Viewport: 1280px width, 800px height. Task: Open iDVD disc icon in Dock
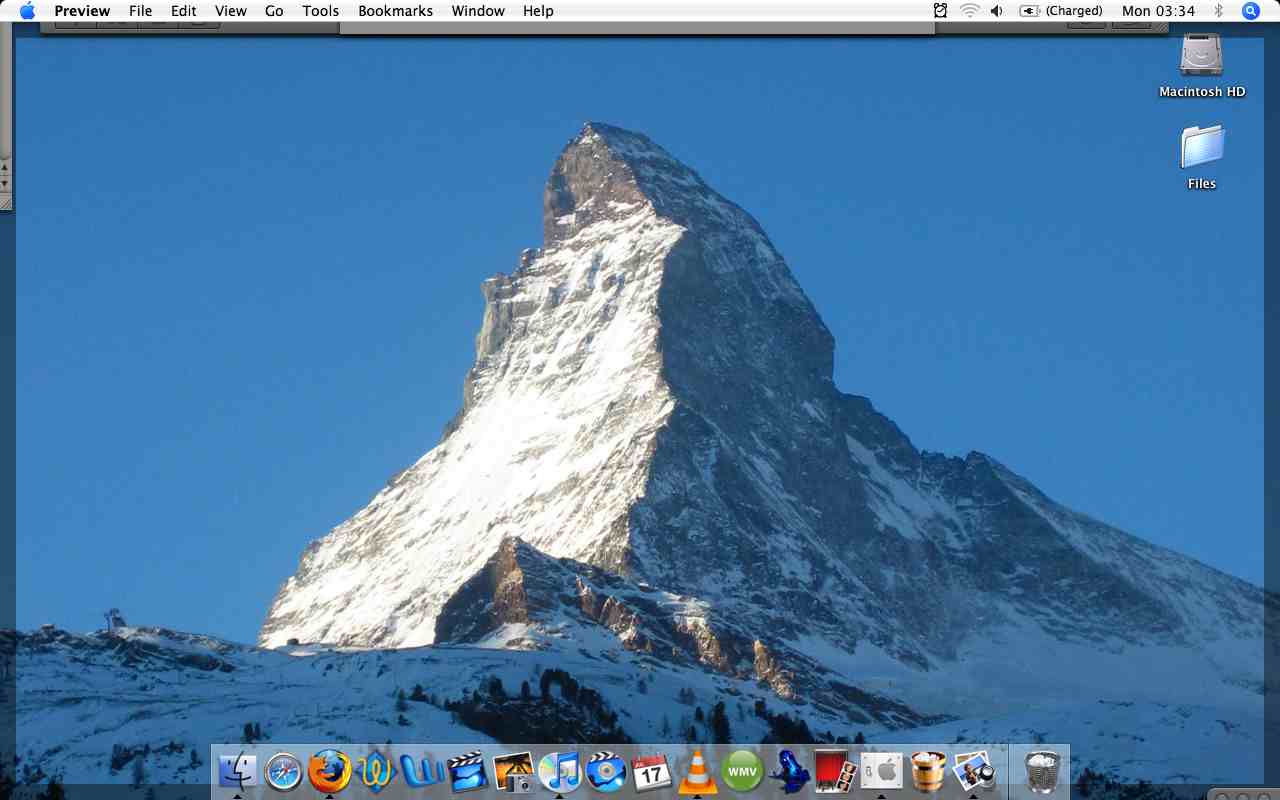(605, 771)
